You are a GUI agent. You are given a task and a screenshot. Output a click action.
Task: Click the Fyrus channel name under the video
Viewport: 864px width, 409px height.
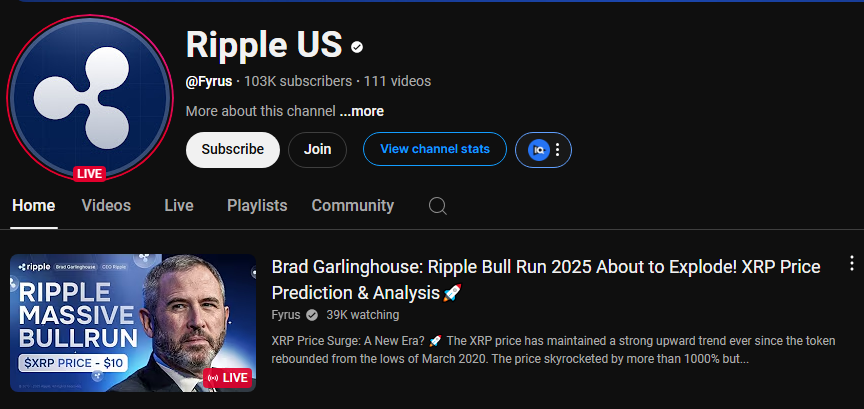tap(286, 315)
